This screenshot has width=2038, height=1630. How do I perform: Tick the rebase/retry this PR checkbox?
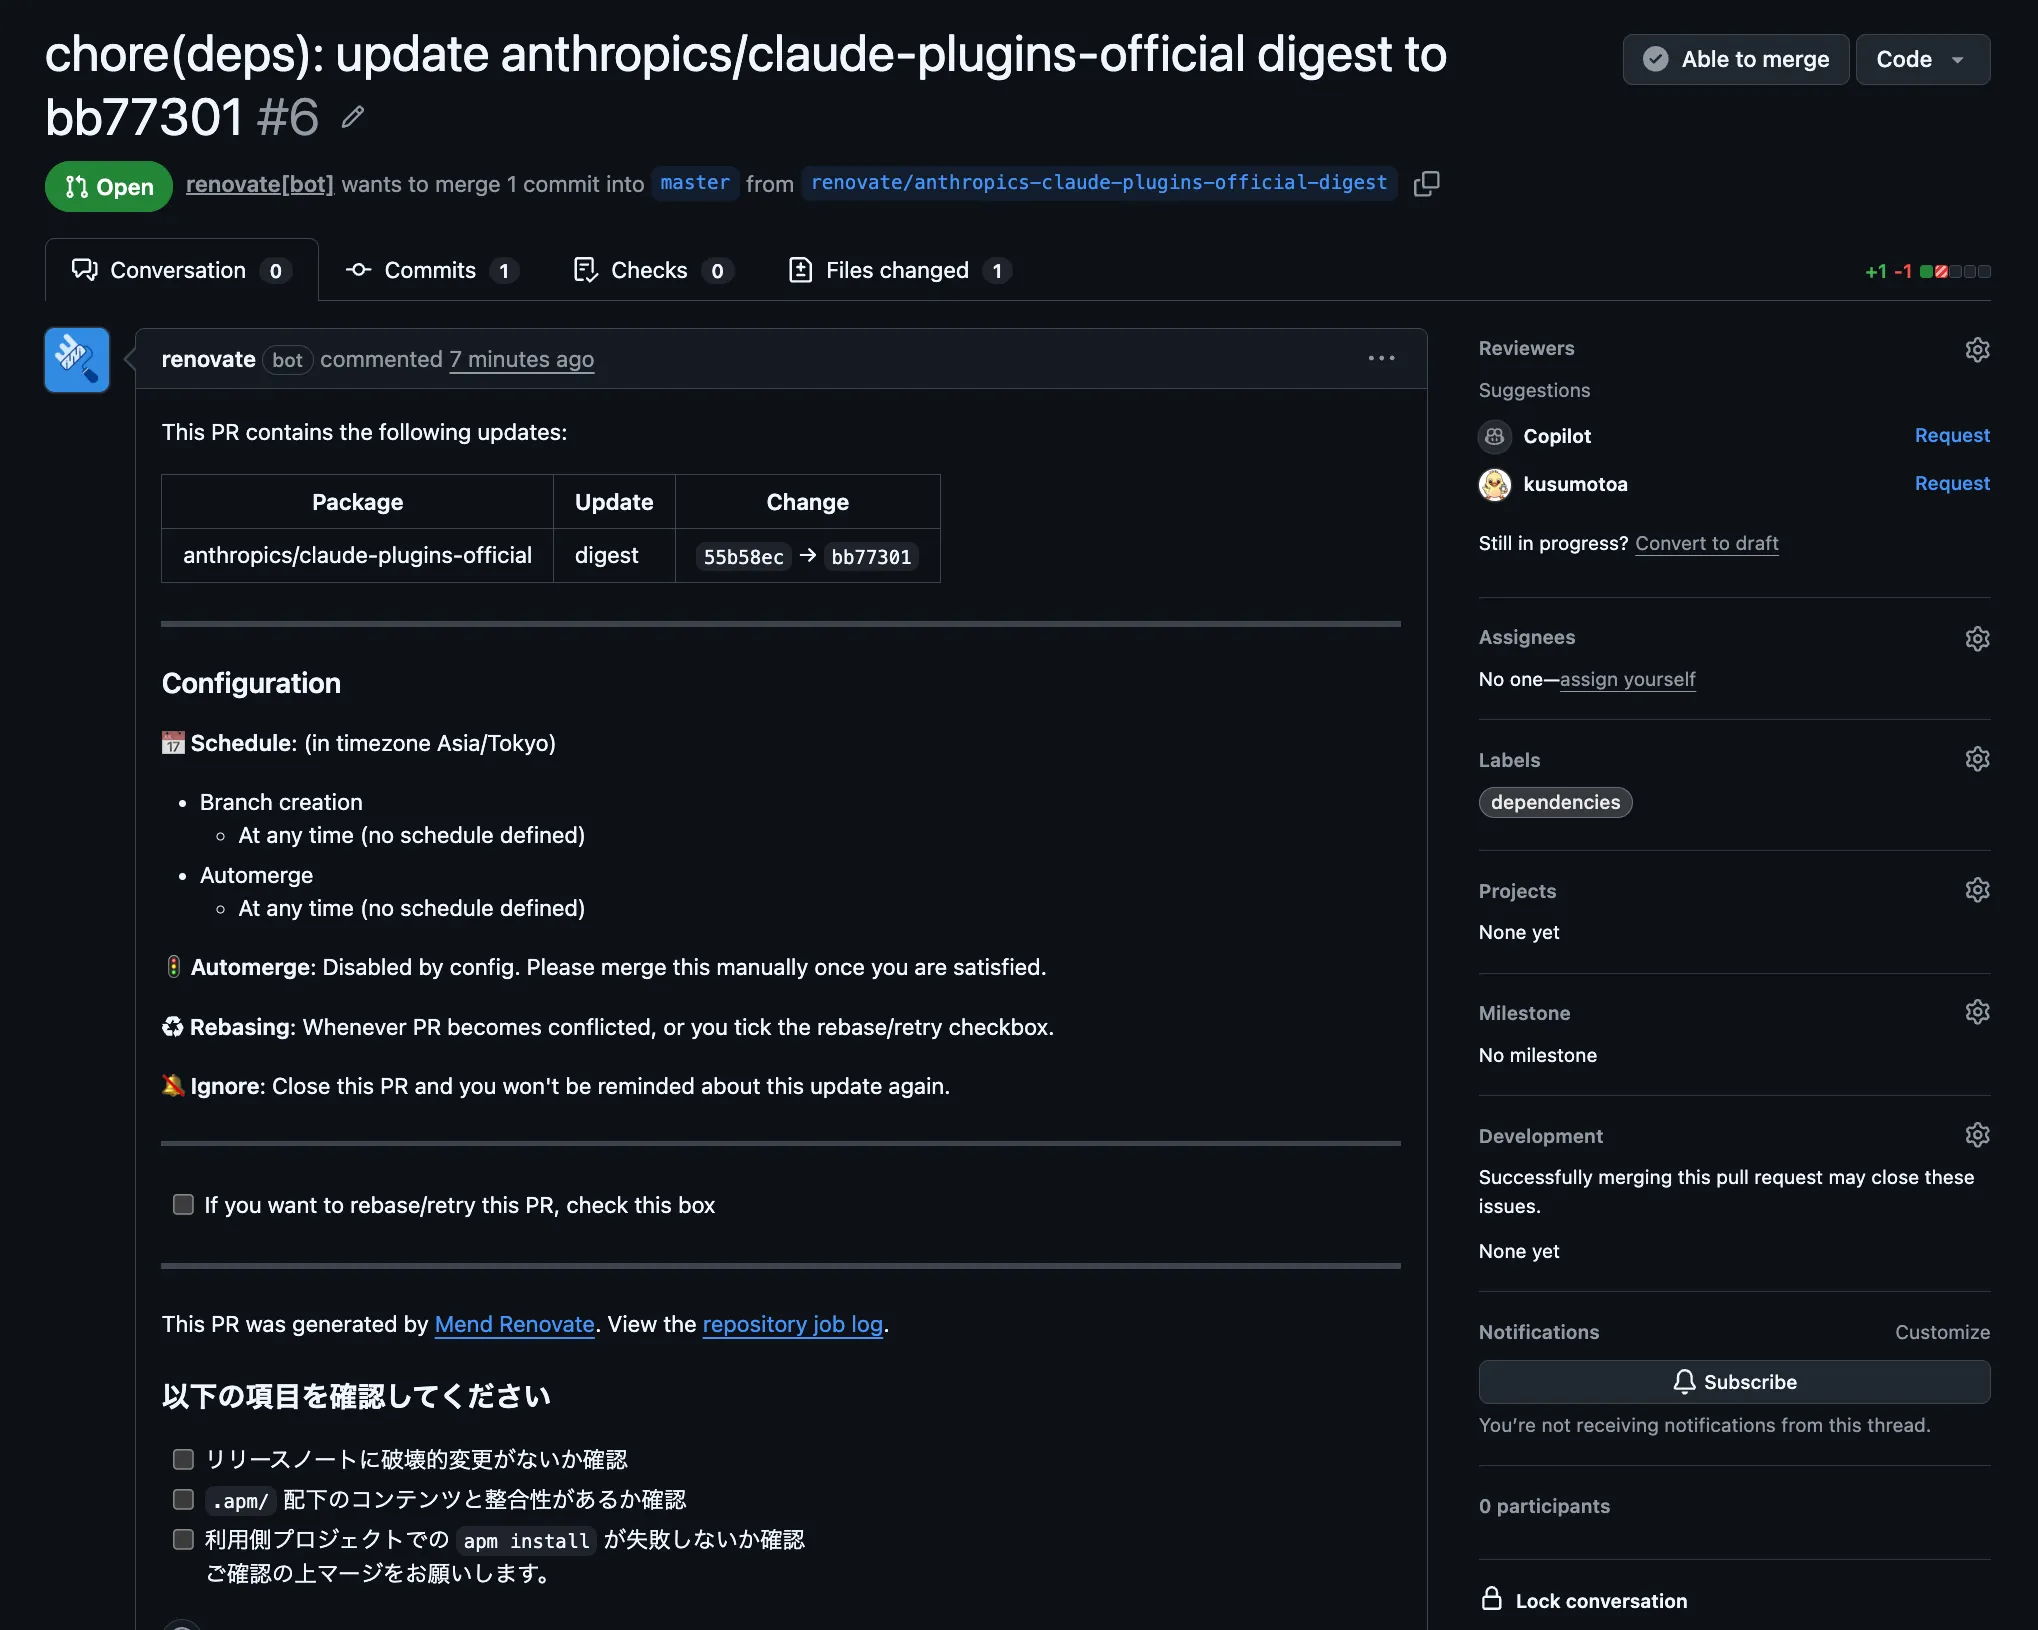tap(183, 1204)
